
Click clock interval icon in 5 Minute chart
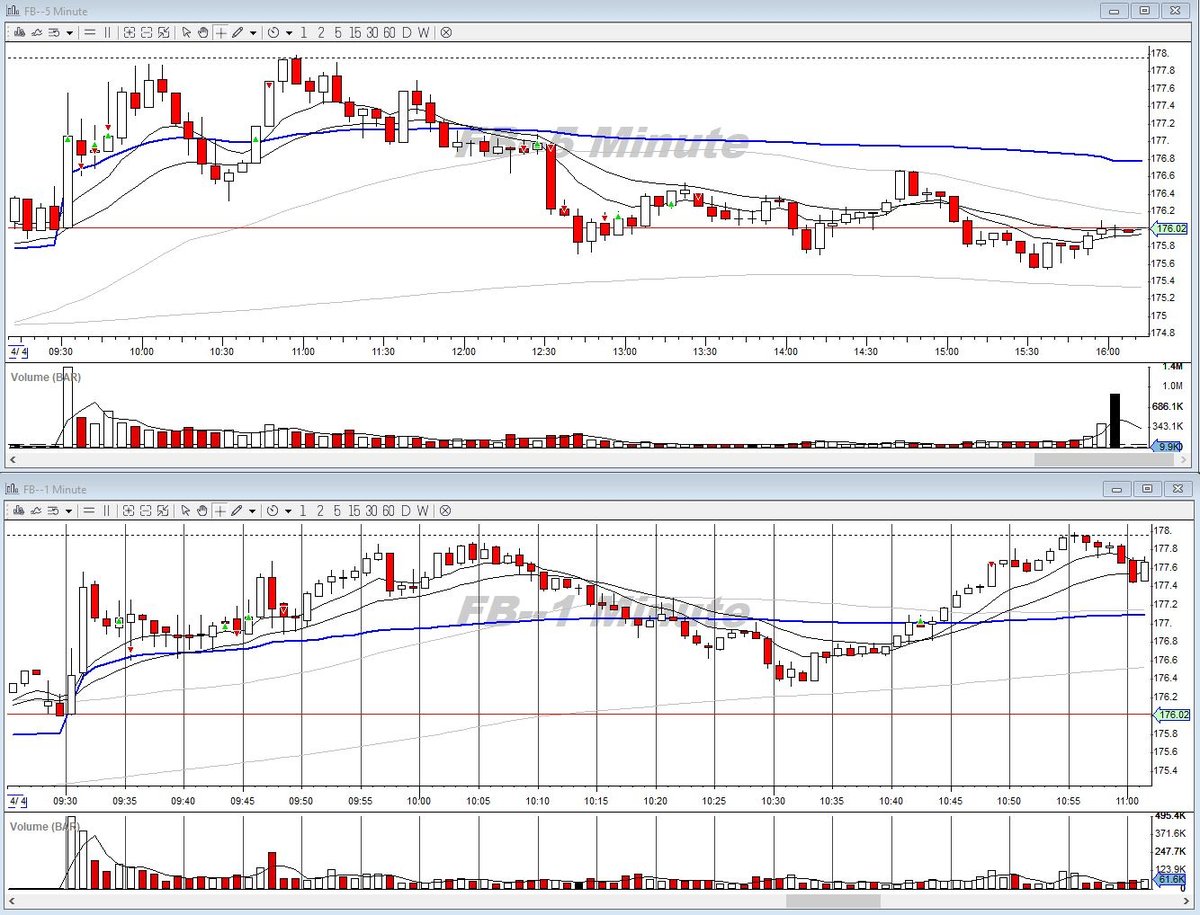[x=273, y=32]
